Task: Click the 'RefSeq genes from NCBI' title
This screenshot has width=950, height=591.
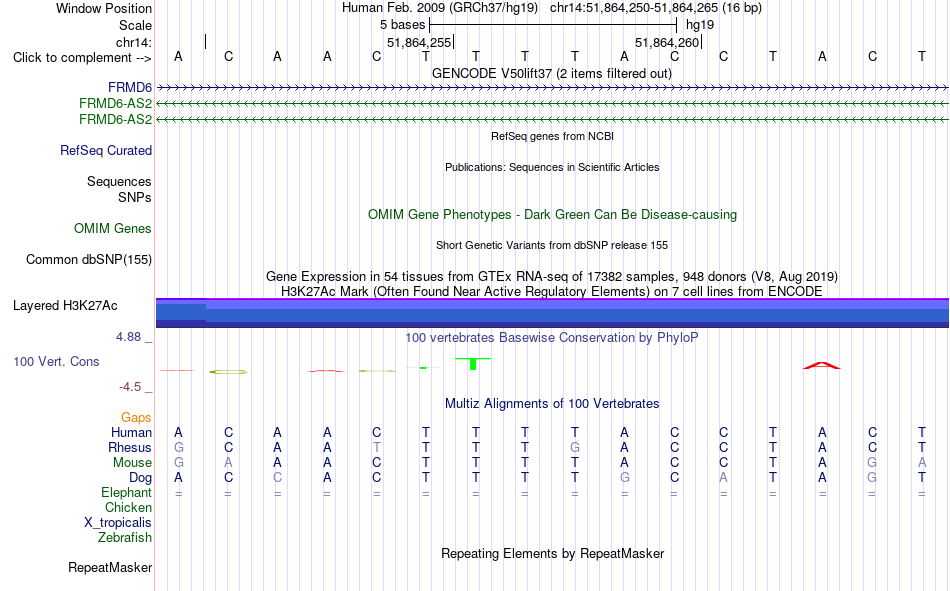Action: tap(553, 136)
